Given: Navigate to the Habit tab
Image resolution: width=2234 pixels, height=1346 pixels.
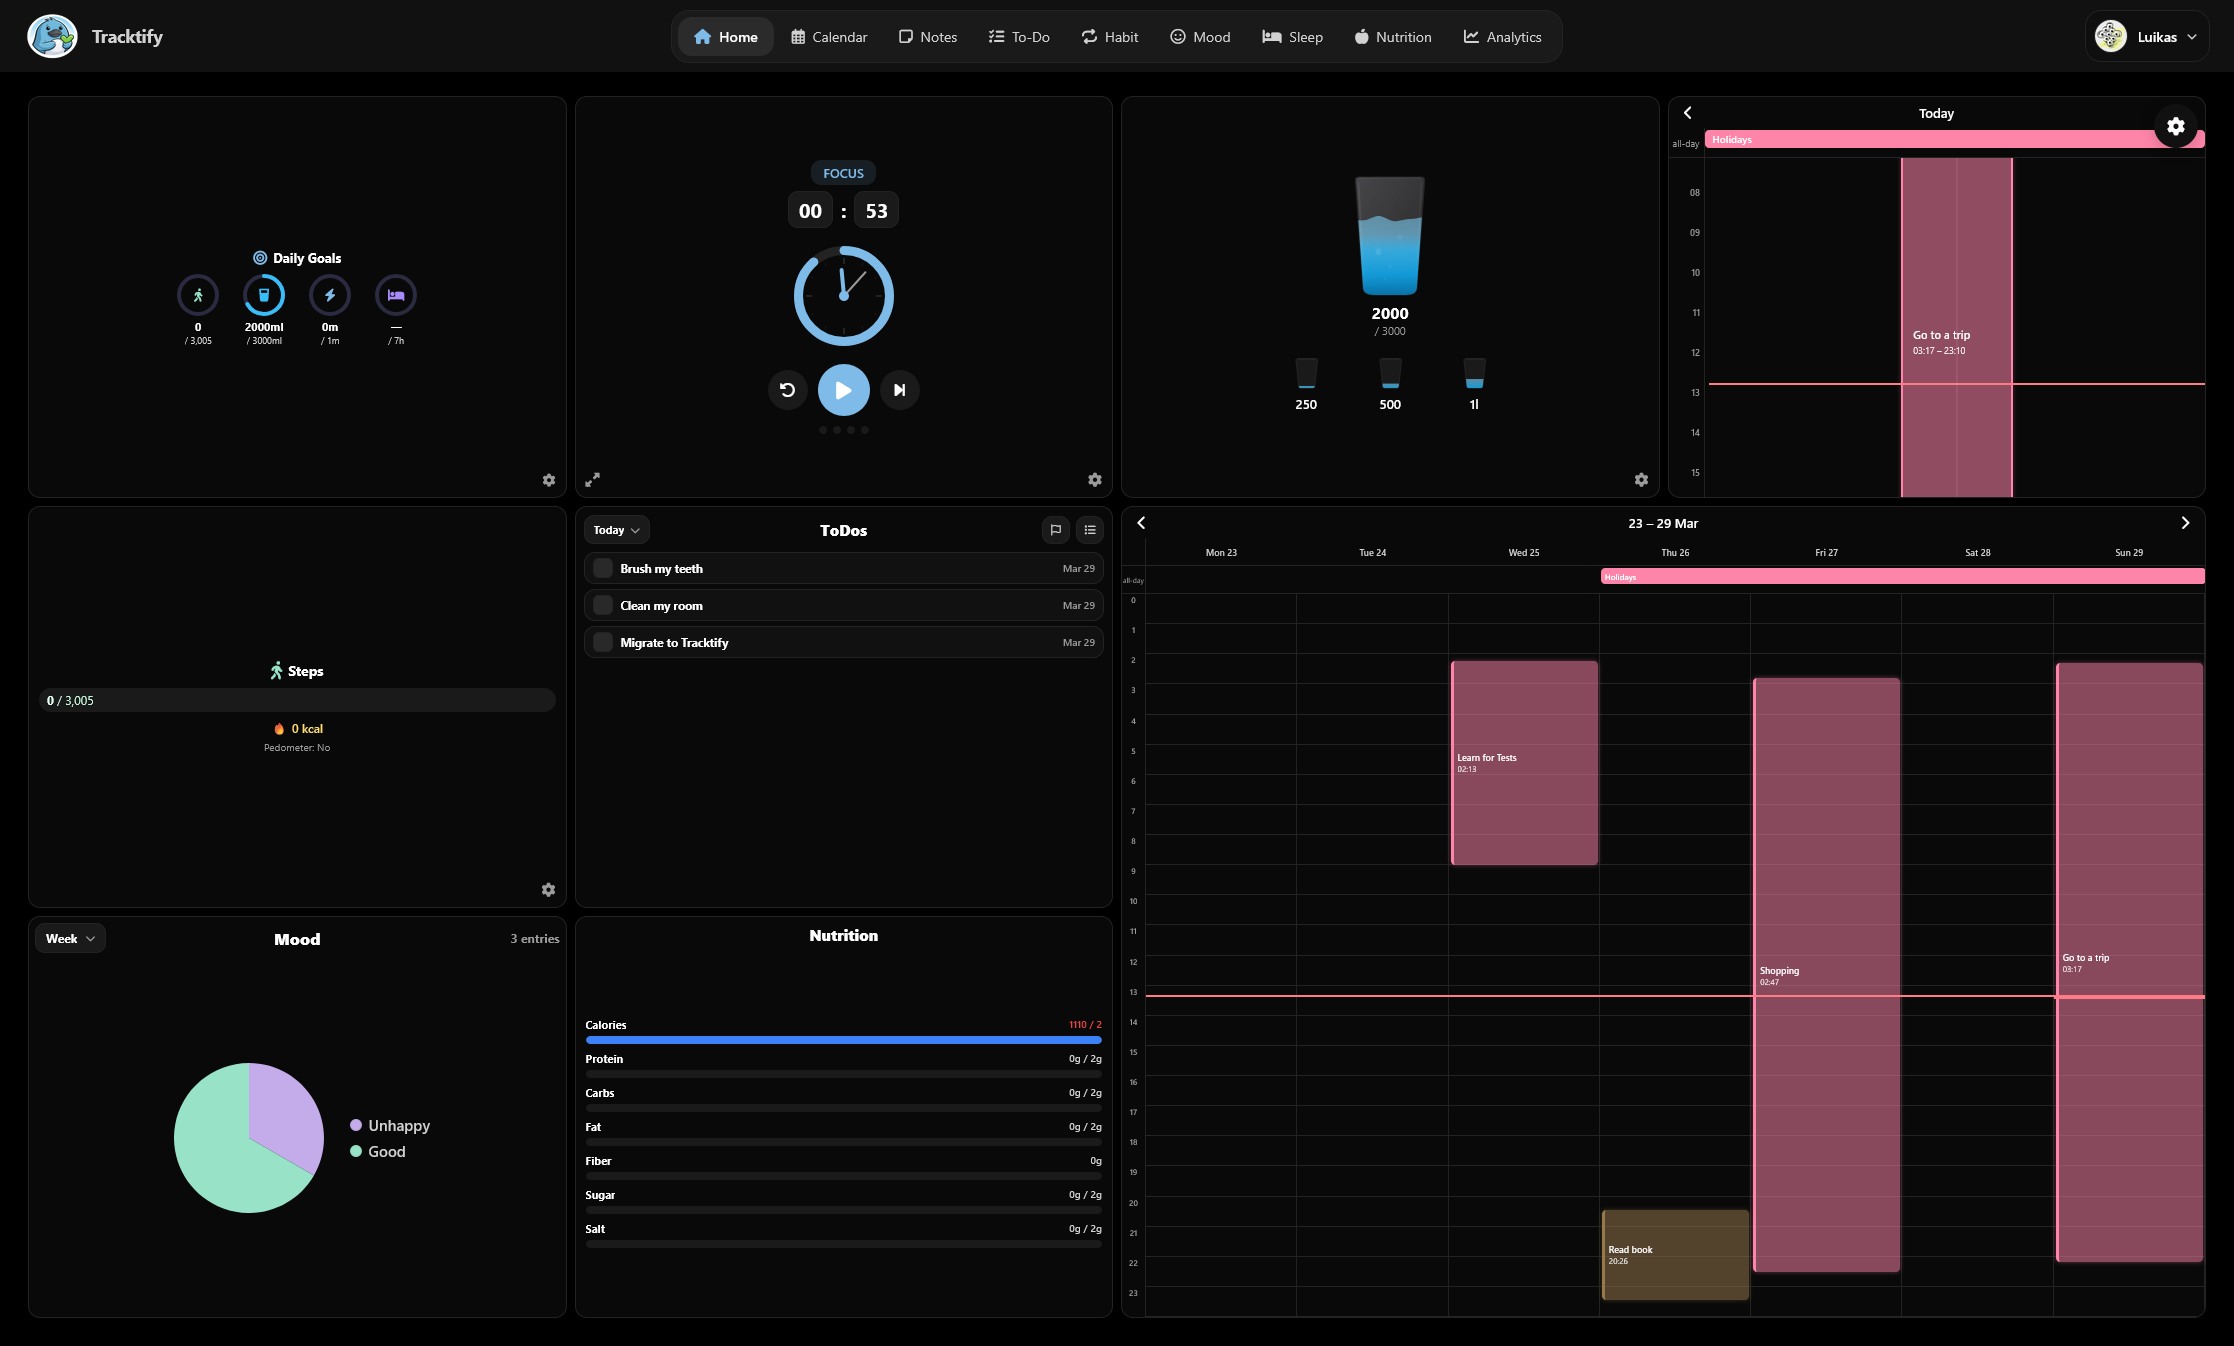Looking at the screenshot, I should point(1110,37).
